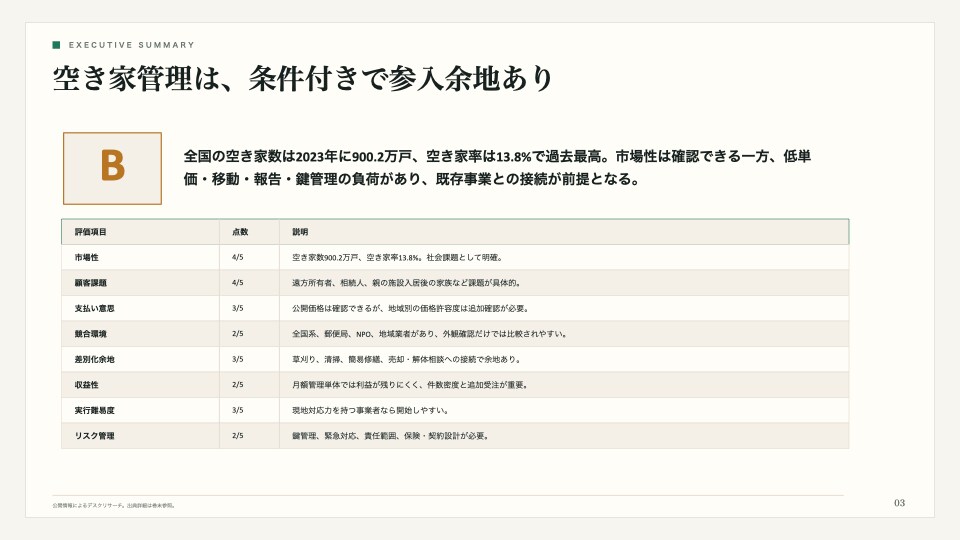Click the 3/5 score in the 差別化余地 row
Image resolution: width=960 pixels, height=540 pixels.
[x=238, y=359]
